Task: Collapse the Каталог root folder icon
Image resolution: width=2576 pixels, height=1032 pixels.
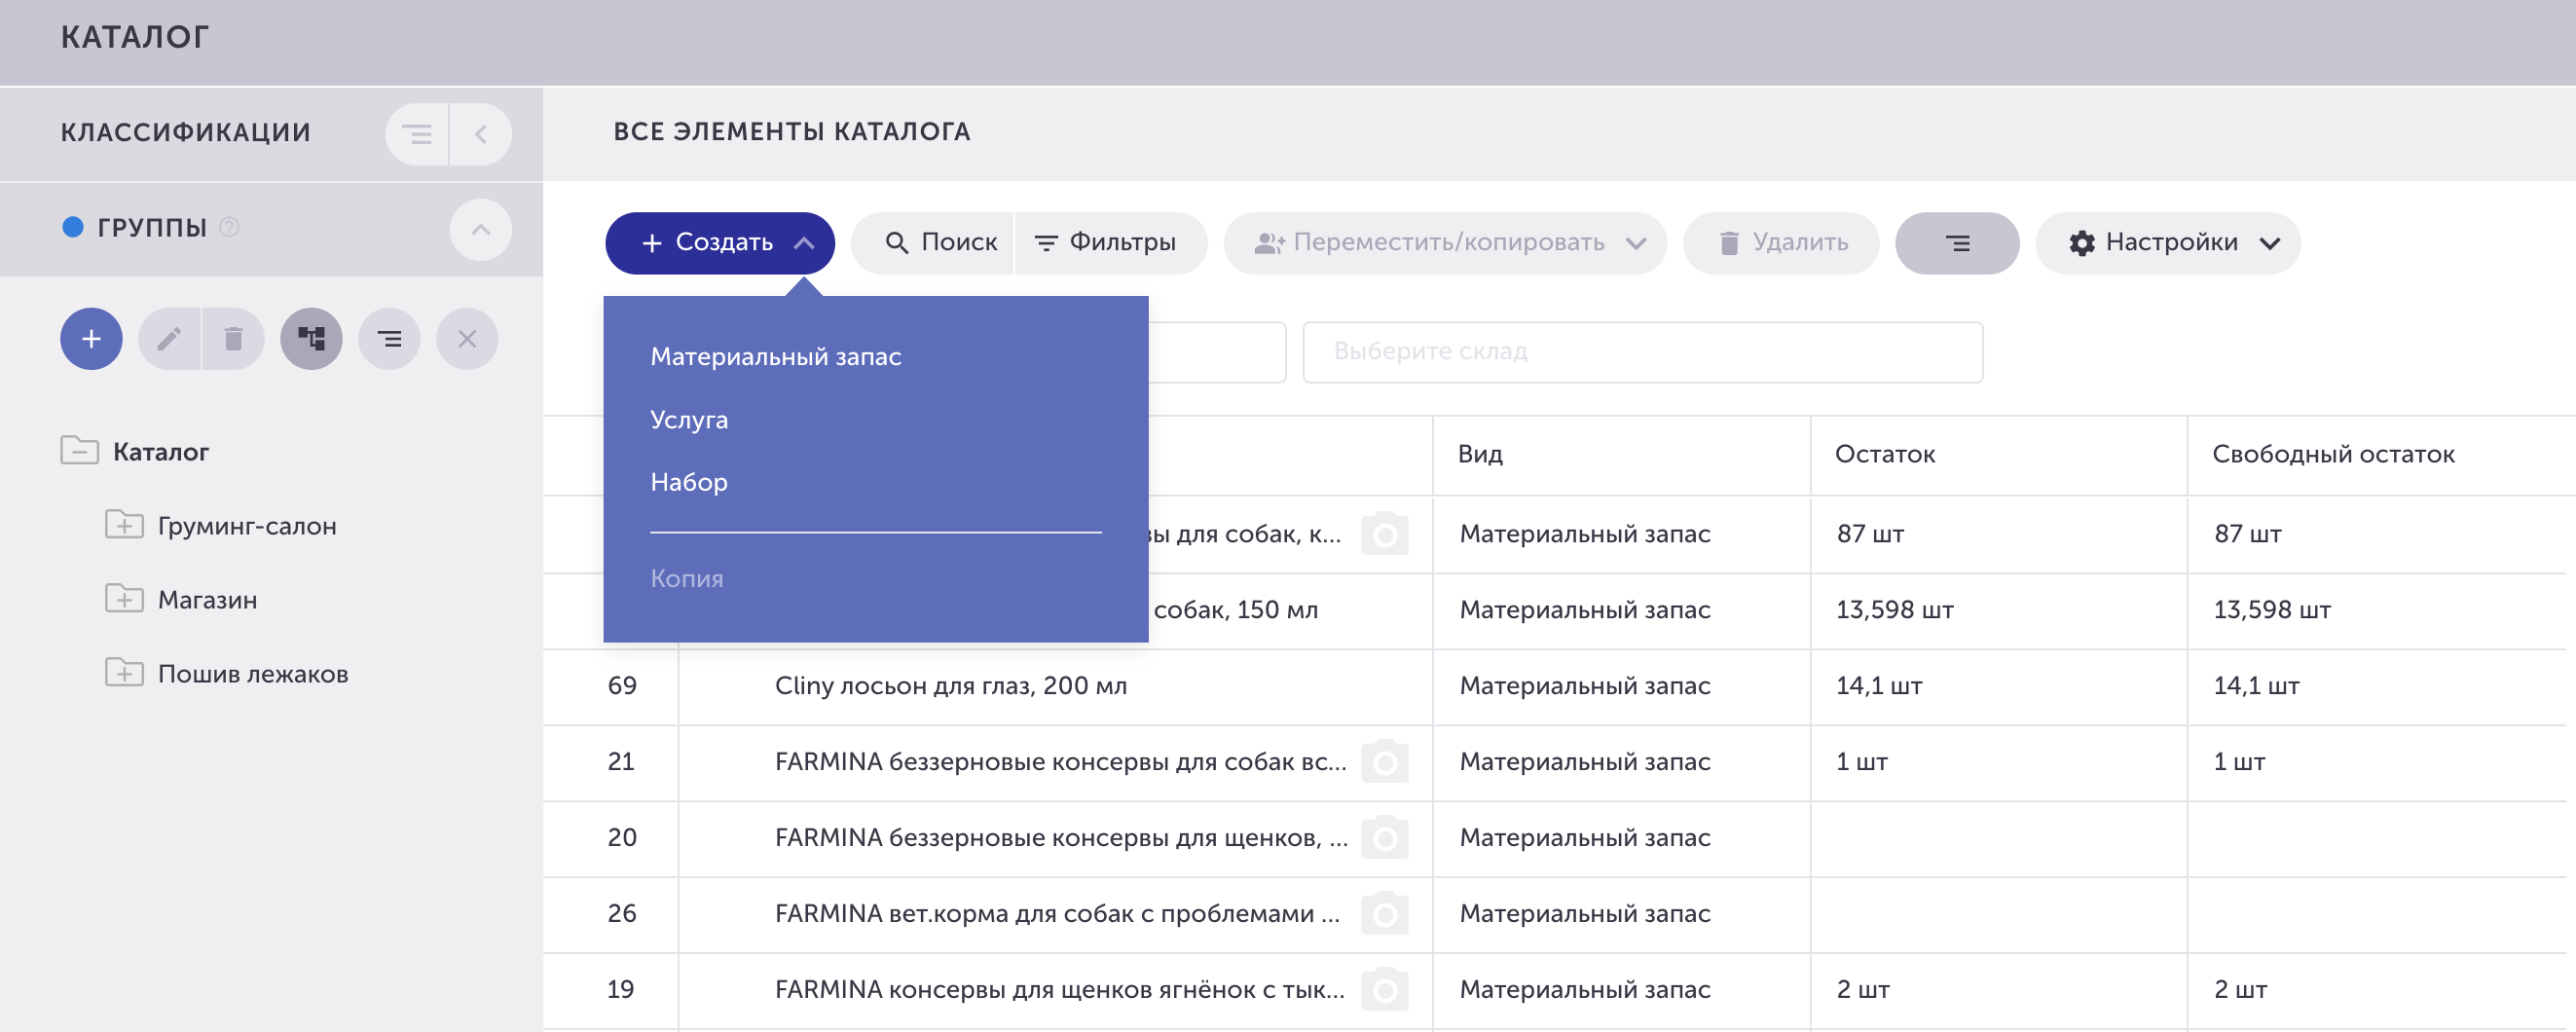Action: click(79, 451)
